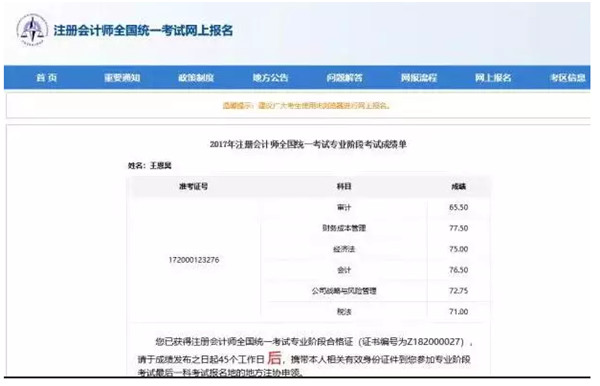Click the 科目 column header
The width and height of the screenshot is (600, 386).
[344, 187]
